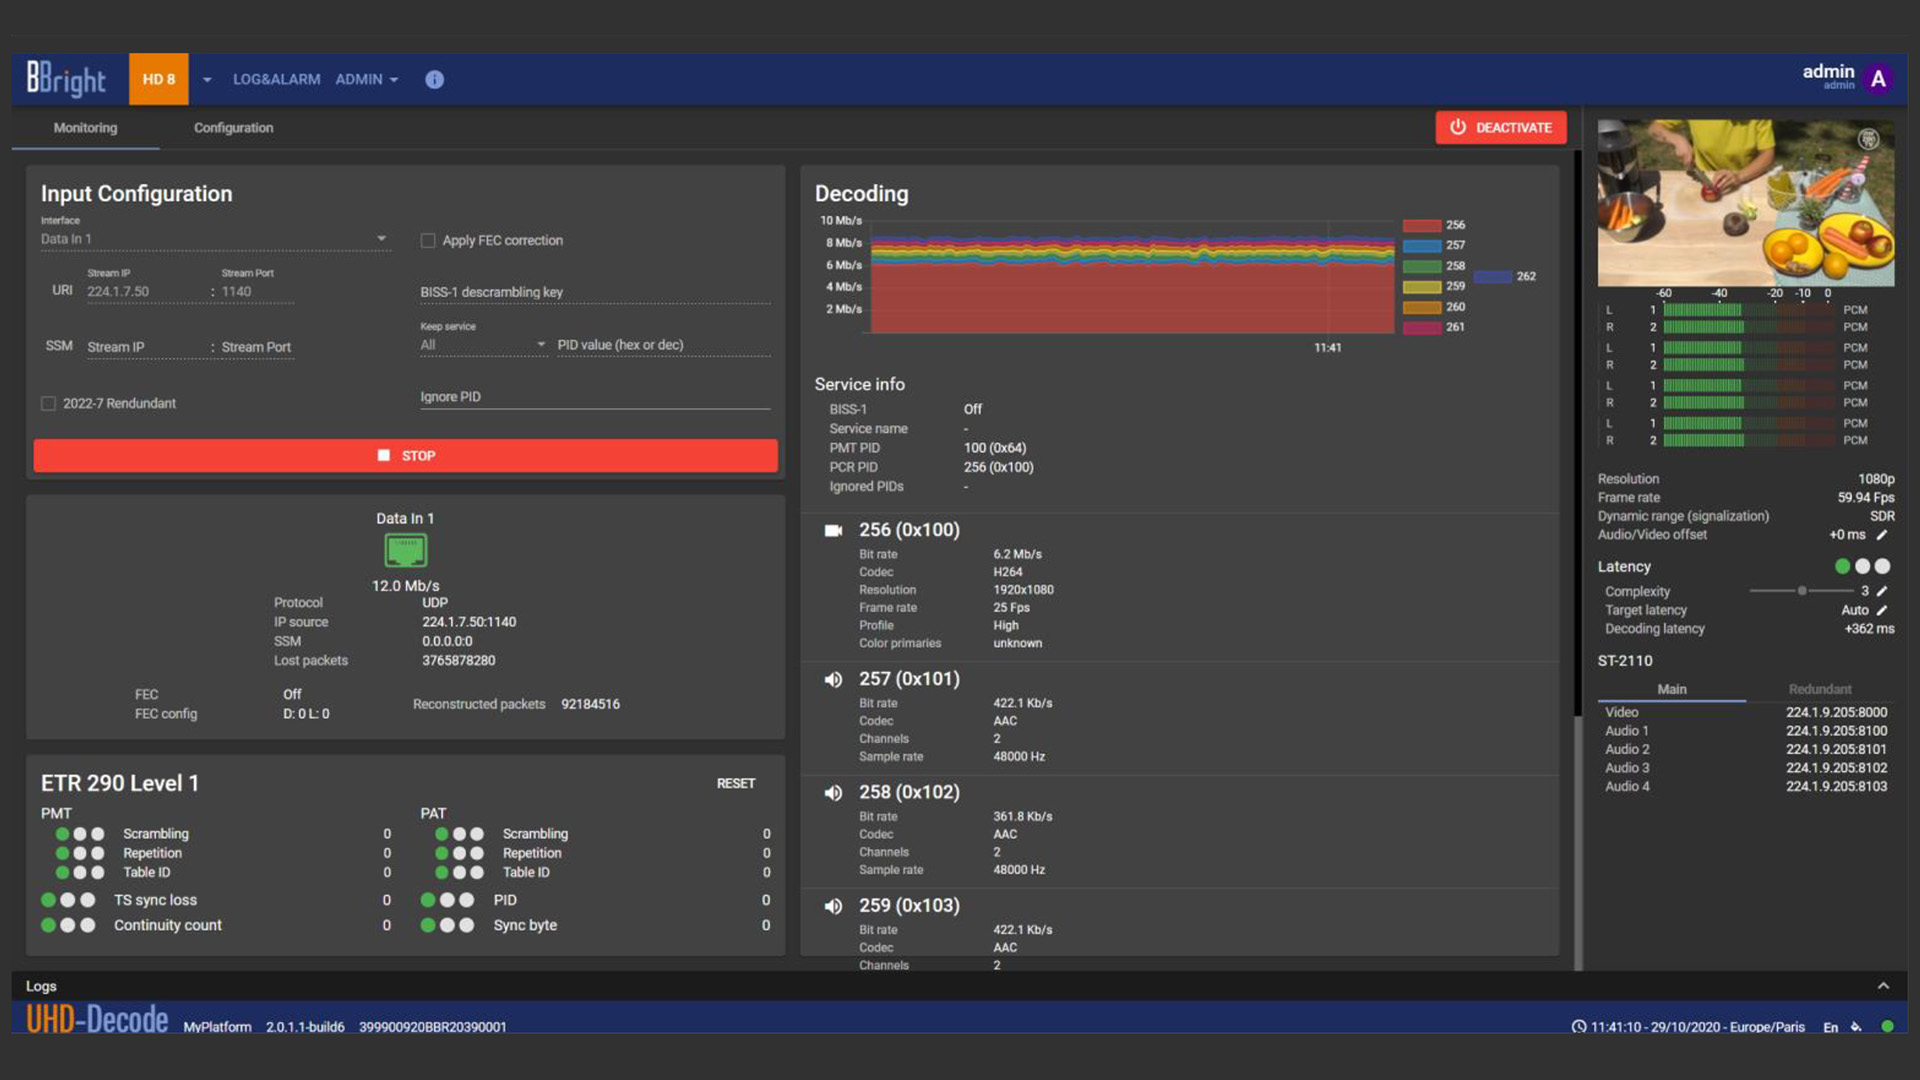Switch to the Configuration tab
1920x1080 pixels.
click(233, 128)
